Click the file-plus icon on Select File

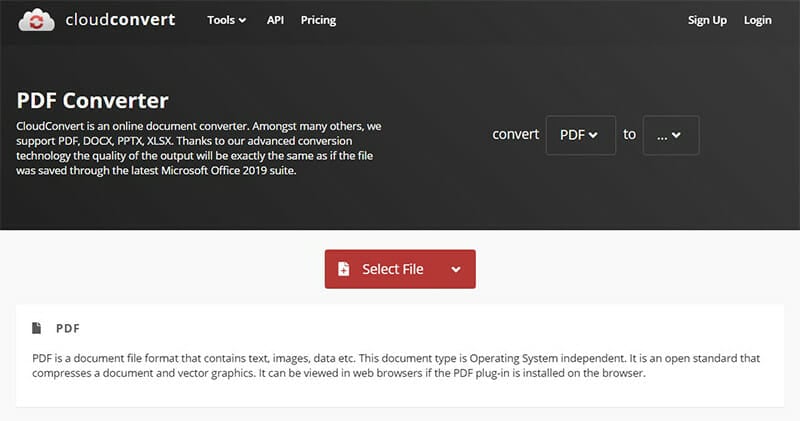(x=344, y=269)
